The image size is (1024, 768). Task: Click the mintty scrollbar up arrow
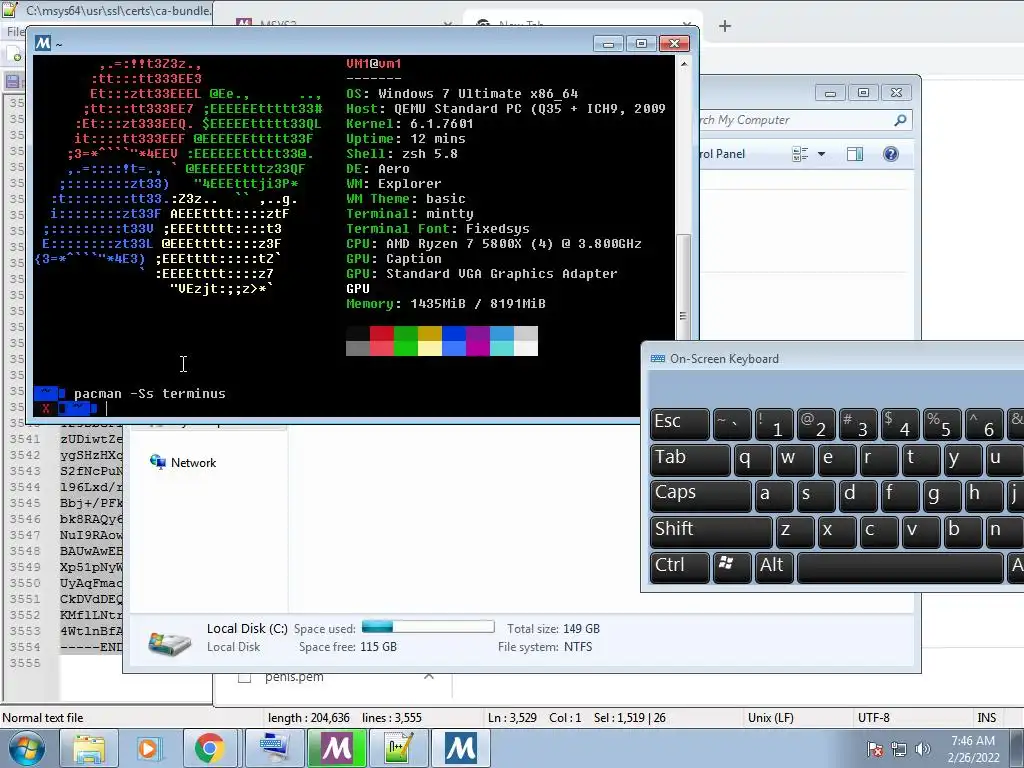684,64
